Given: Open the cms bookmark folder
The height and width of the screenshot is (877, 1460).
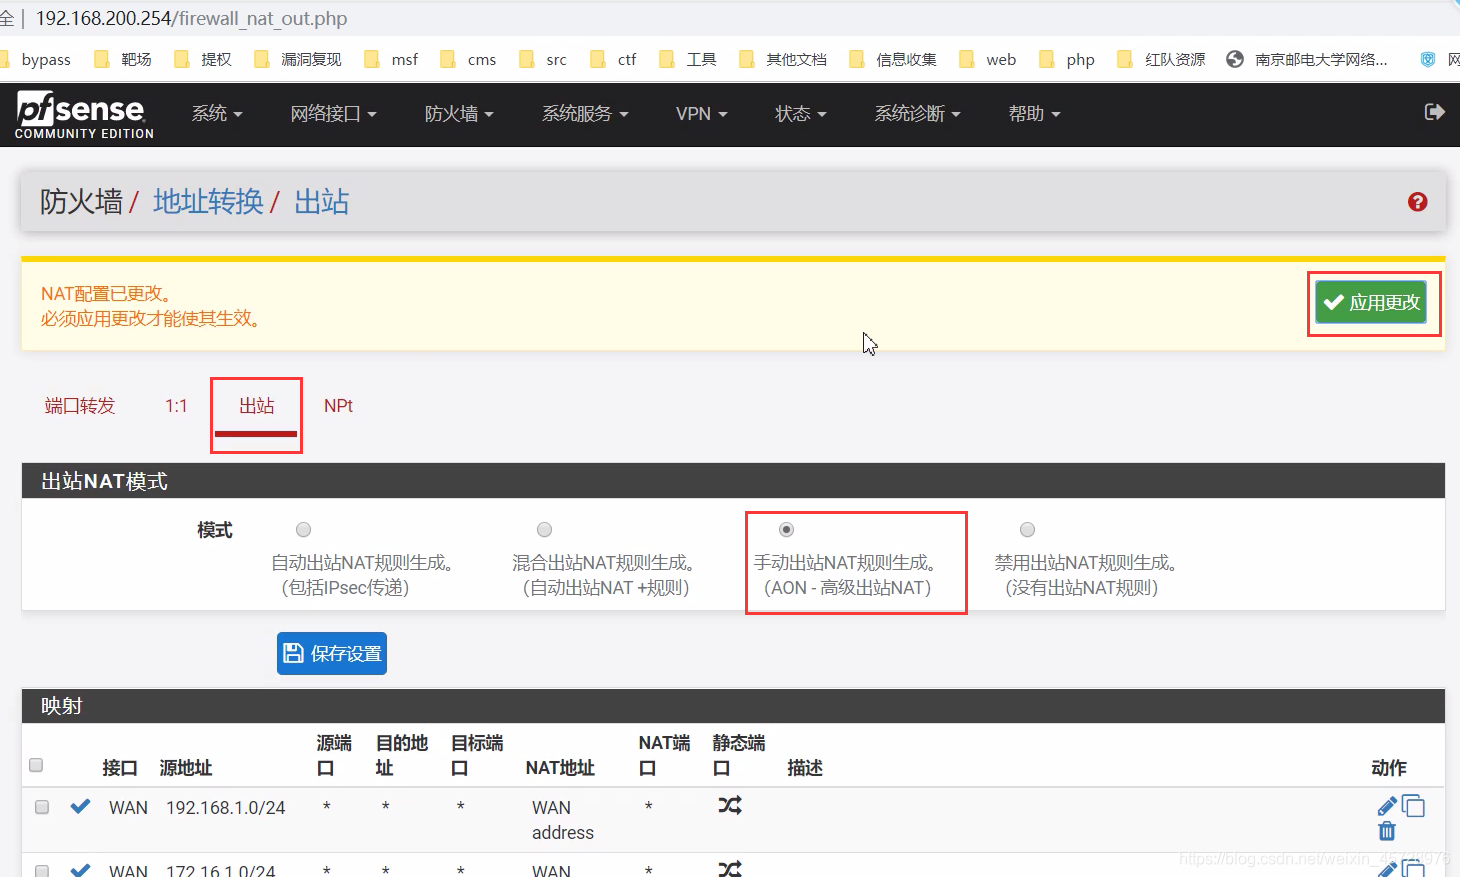Looking at the screenshot, I should point(468,59).
